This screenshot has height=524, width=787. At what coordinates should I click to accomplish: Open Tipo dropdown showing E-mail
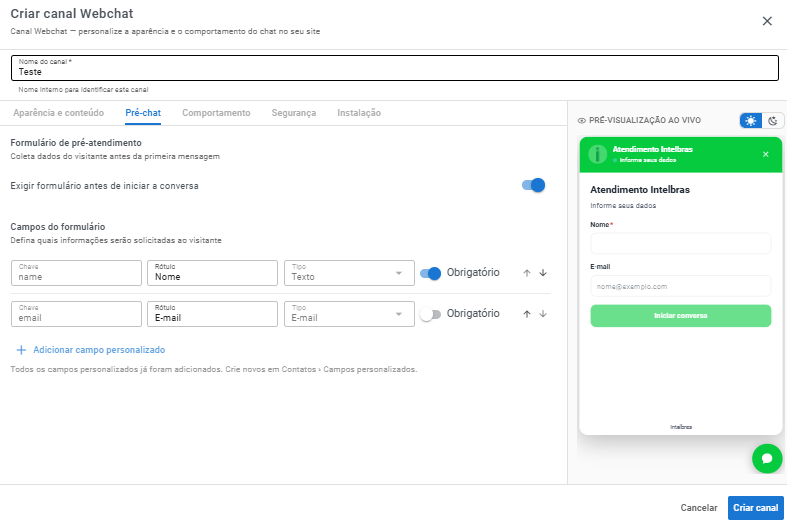349,314
